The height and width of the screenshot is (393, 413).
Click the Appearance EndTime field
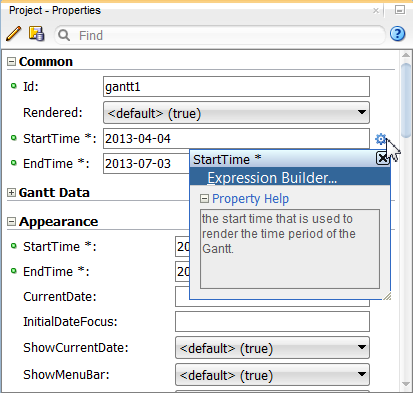pyautogui.click(x=182, y=271)
